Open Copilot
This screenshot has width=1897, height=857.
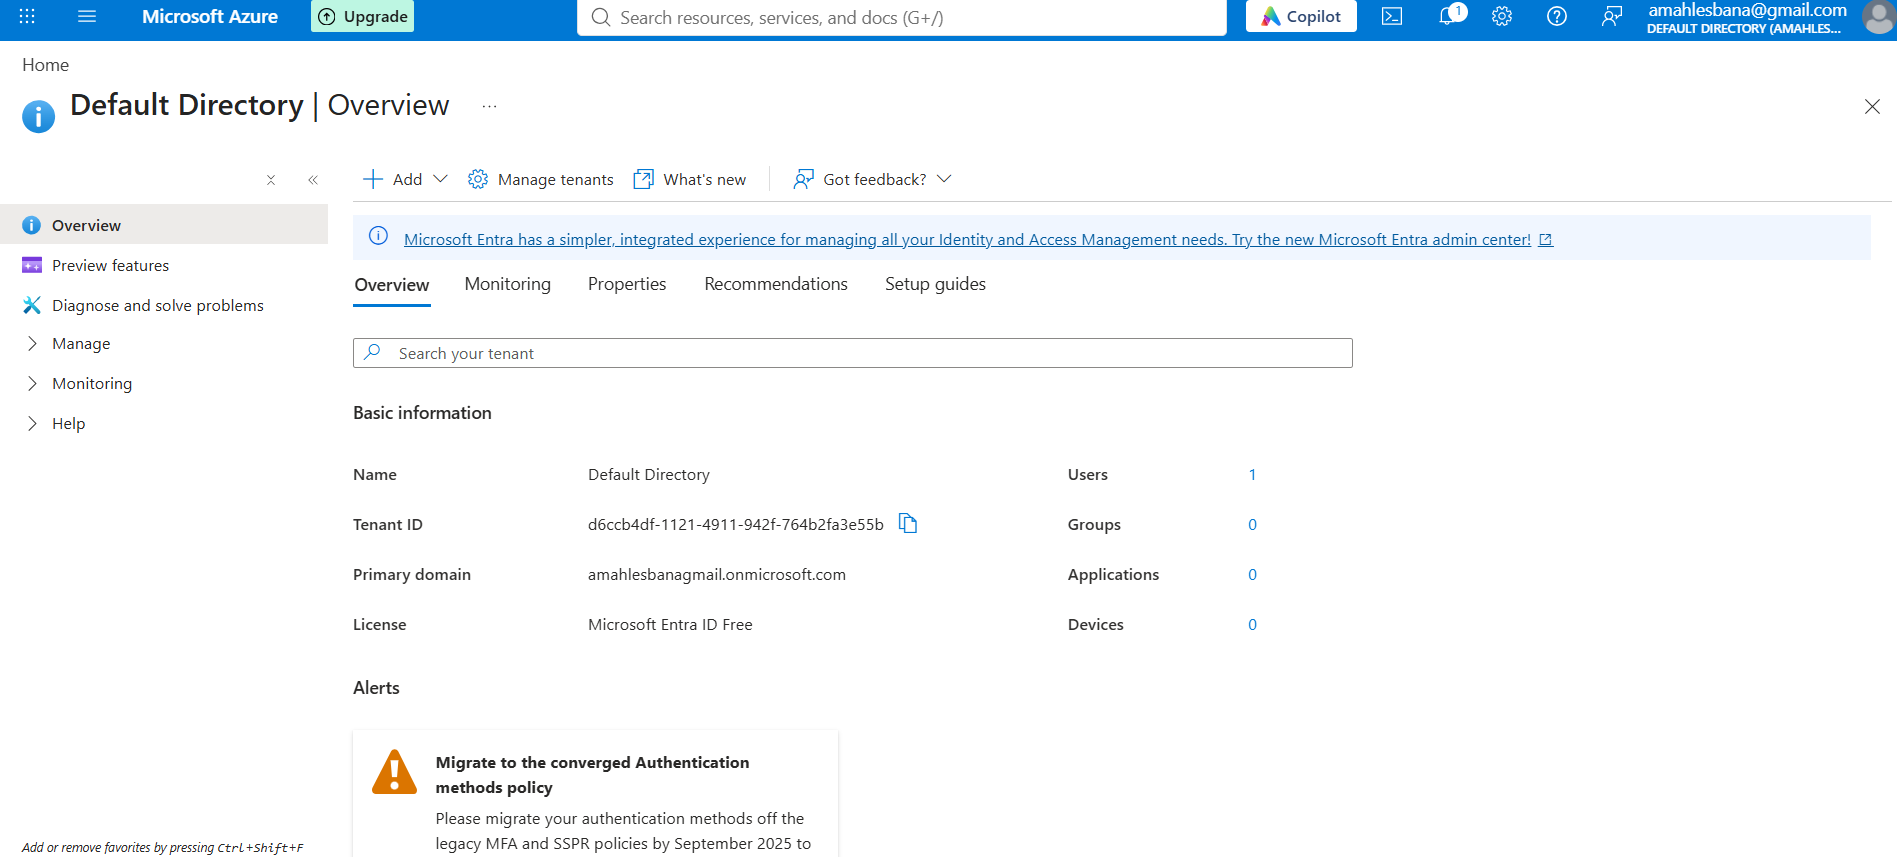coord(1301,16)
